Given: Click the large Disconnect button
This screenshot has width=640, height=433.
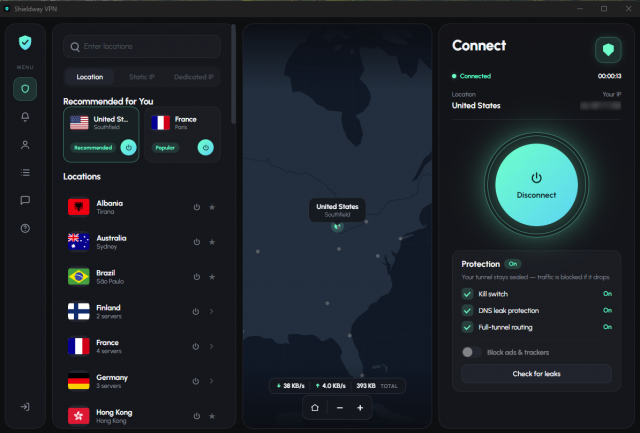Looking at the screenshot, I should tap(536, 185).
